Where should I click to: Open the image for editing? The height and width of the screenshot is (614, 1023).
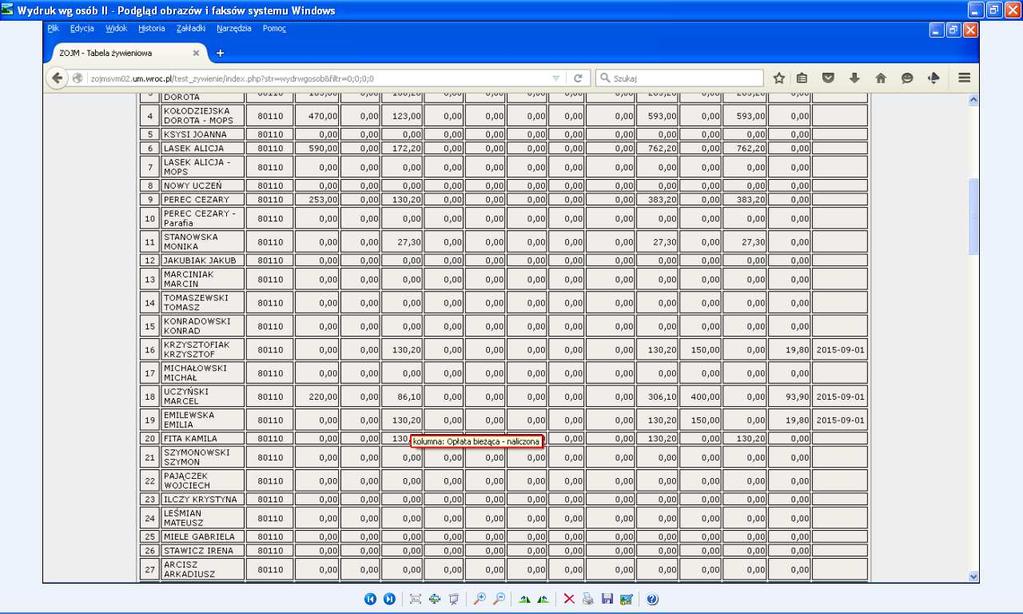pos(626,599)
